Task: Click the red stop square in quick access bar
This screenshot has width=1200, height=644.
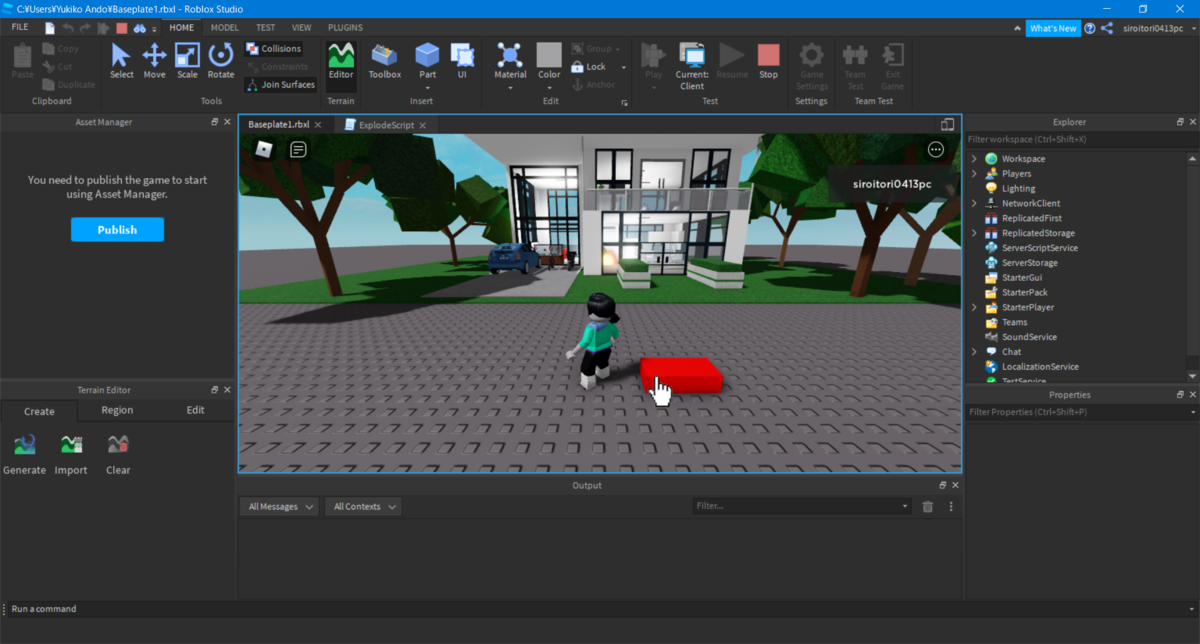Action: (122, 28)
